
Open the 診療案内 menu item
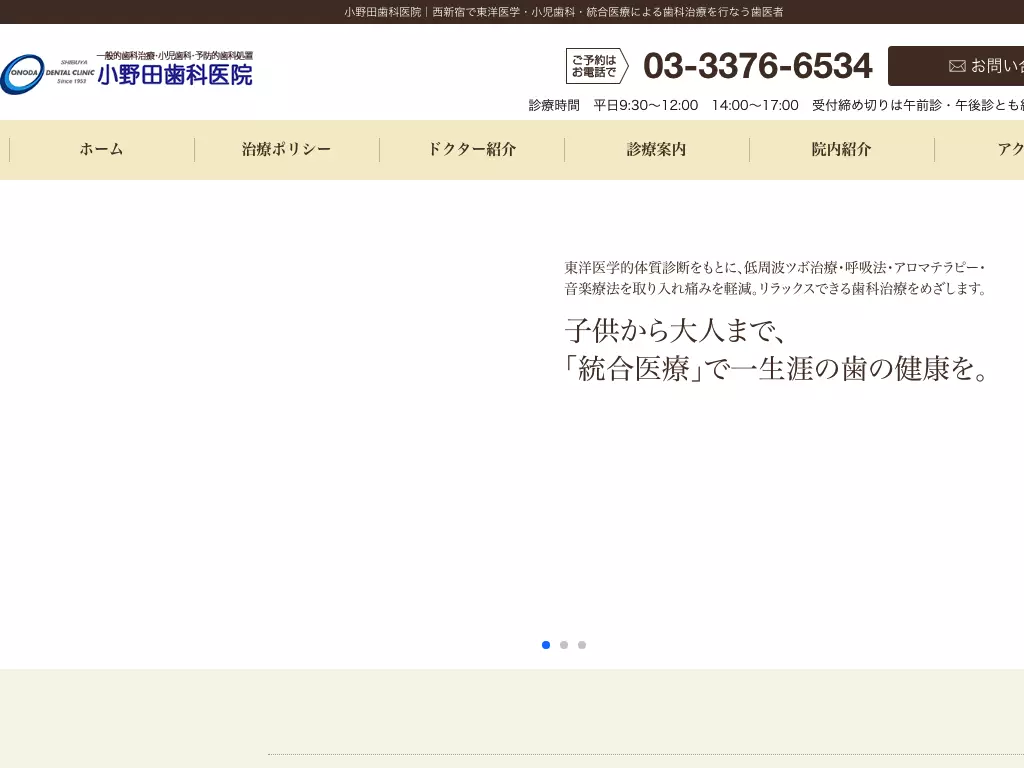(x=657, y=150)
